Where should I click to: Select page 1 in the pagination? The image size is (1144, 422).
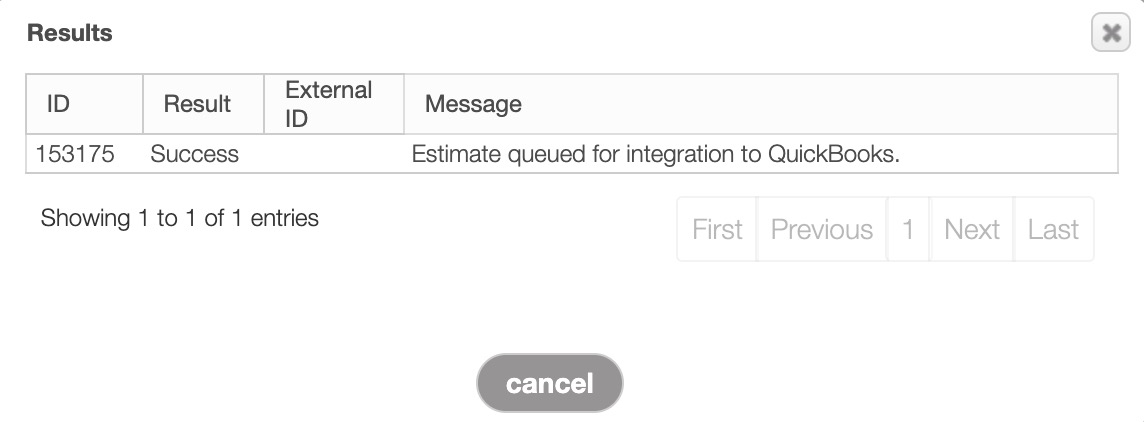908,229
